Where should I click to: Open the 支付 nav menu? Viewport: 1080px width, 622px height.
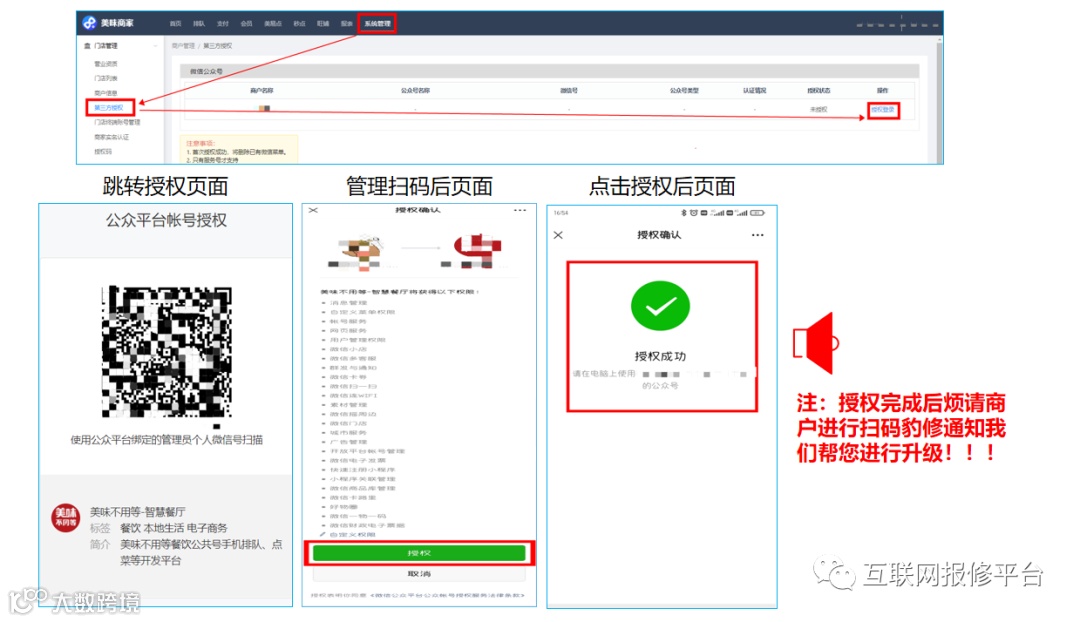(x=222, y=23)
